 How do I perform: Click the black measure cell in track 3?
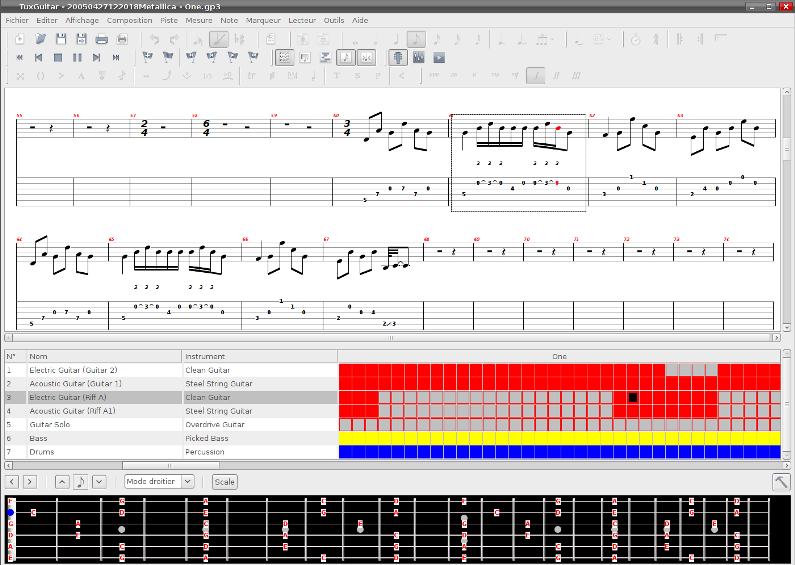point(633,398)
